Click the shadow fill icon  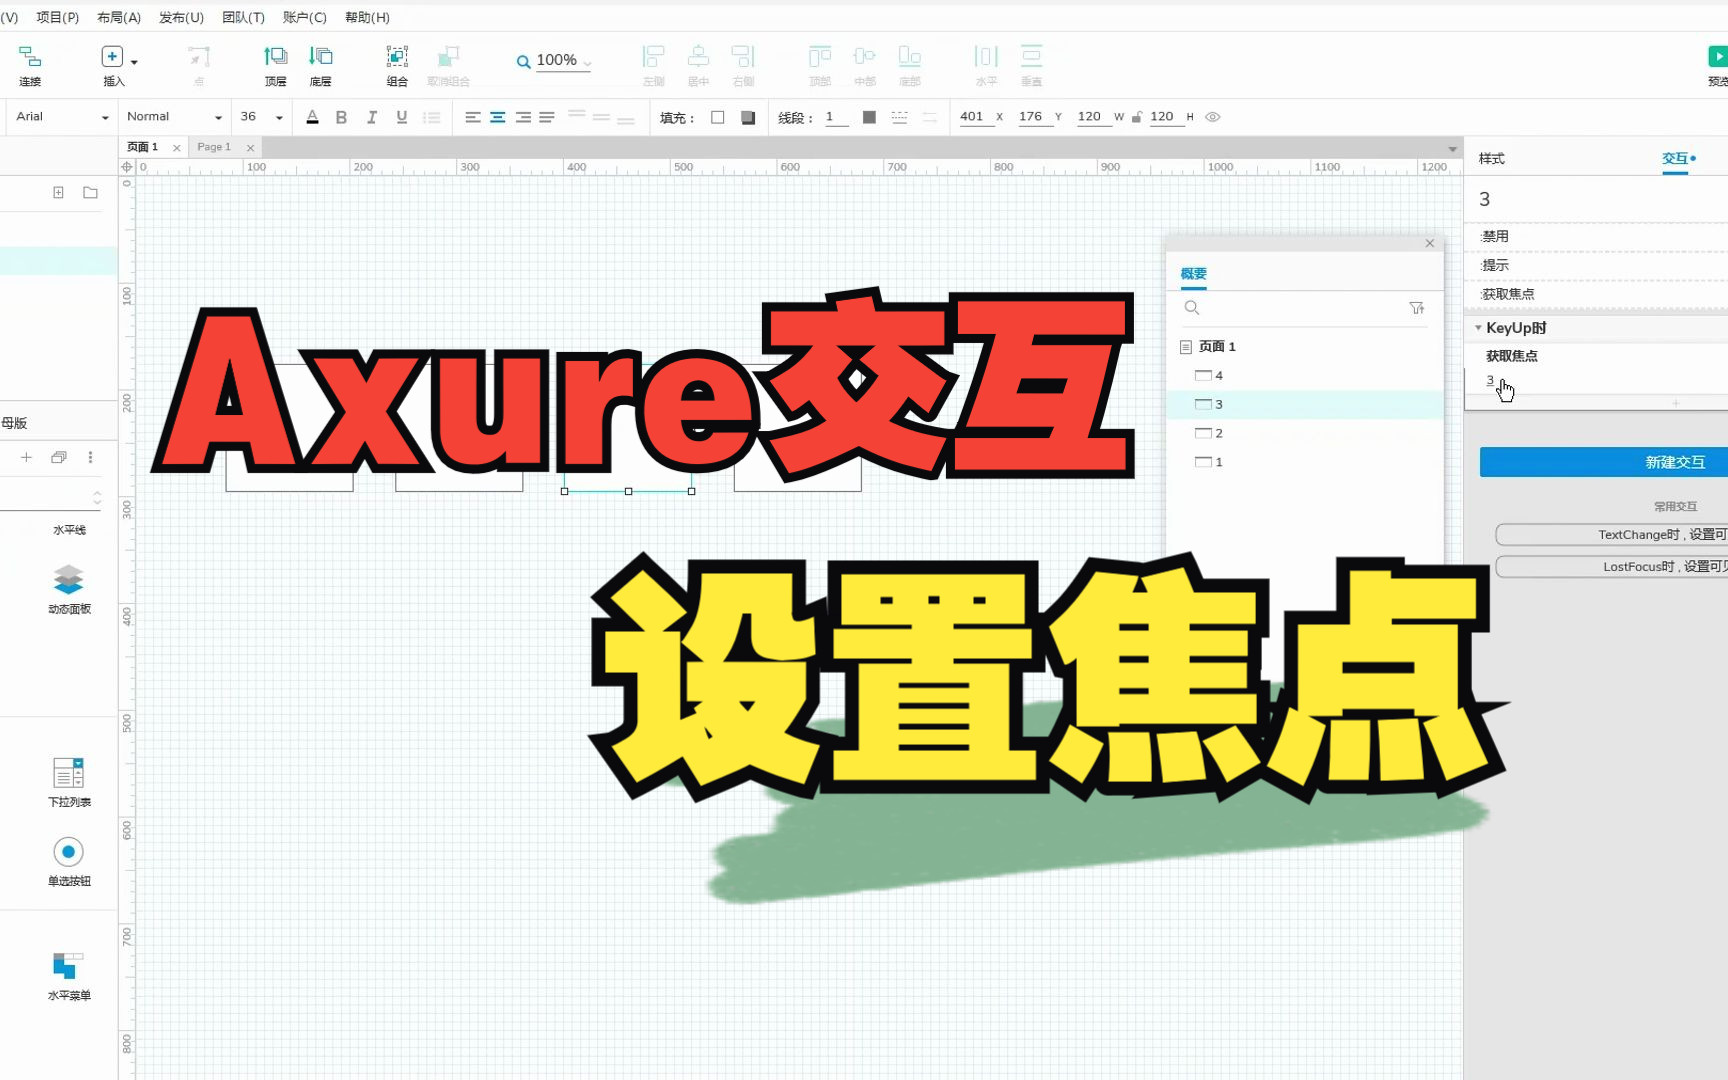[x=747, y=117]
